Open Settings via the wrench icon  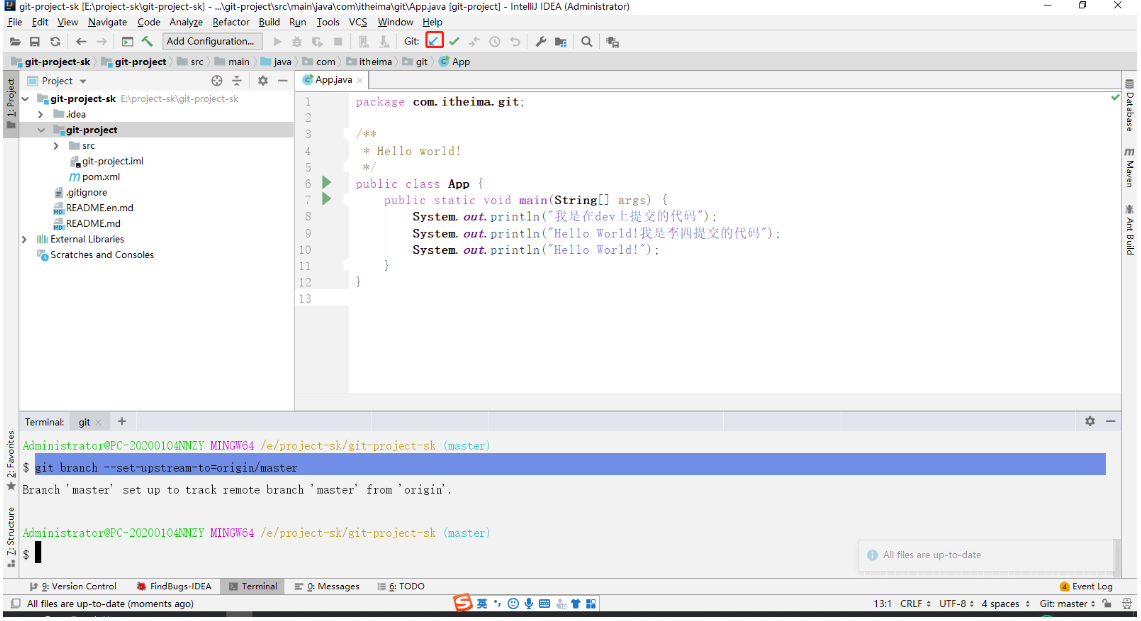(541, 41)
